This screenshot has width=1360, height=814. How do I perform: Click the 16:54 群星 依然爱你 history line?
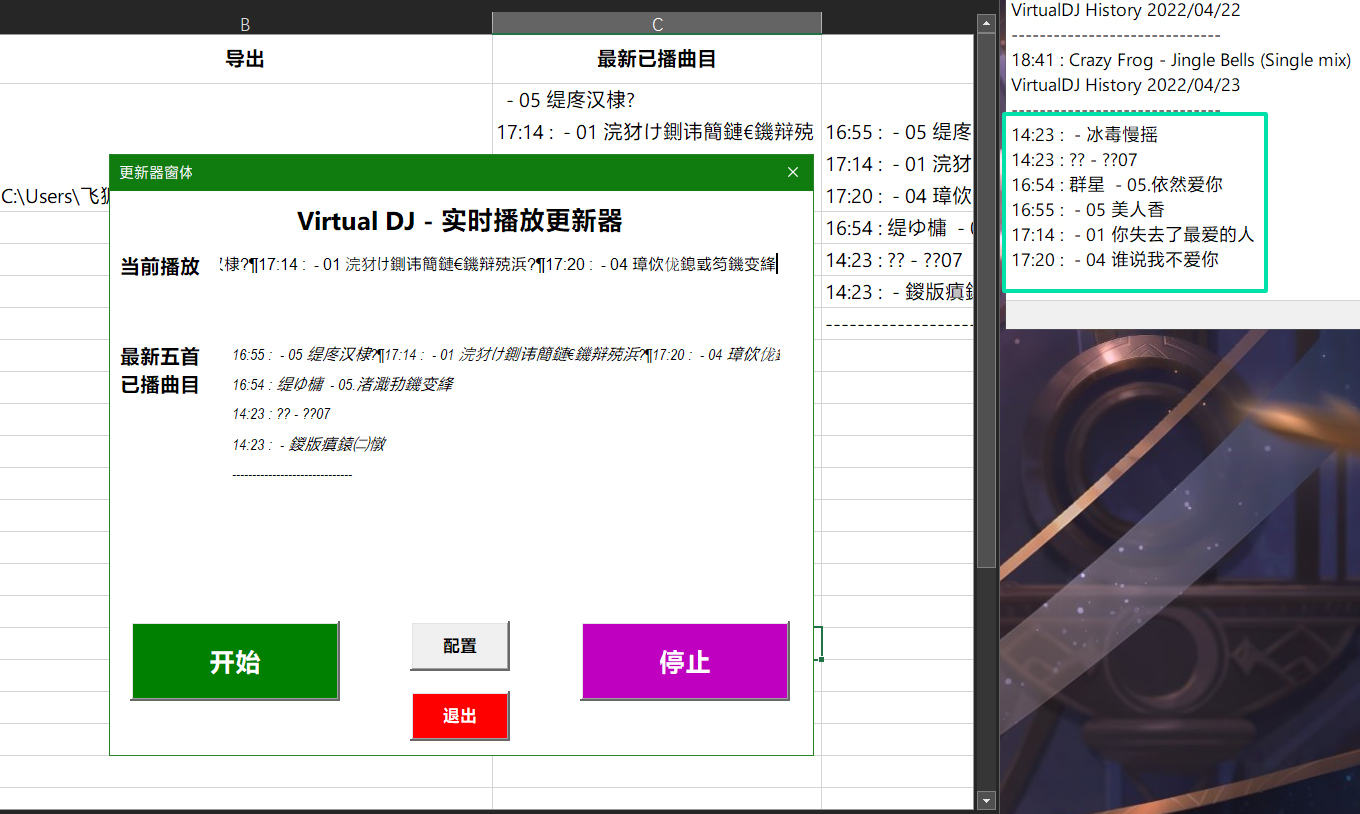tap(1117, 185)
